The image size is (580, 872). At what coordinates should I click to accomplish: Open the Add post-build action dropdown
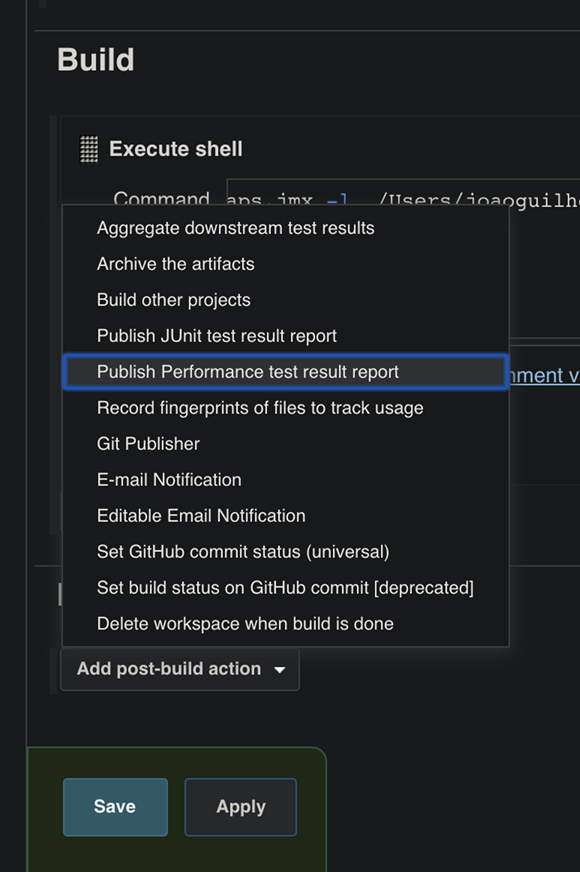pyautogui.click(x=180, y=669)
